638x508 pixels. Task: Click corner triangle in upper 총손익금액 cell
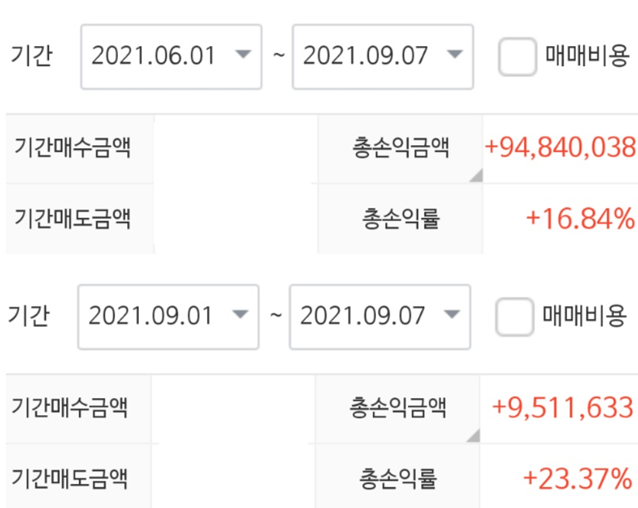tap(477, 176)
